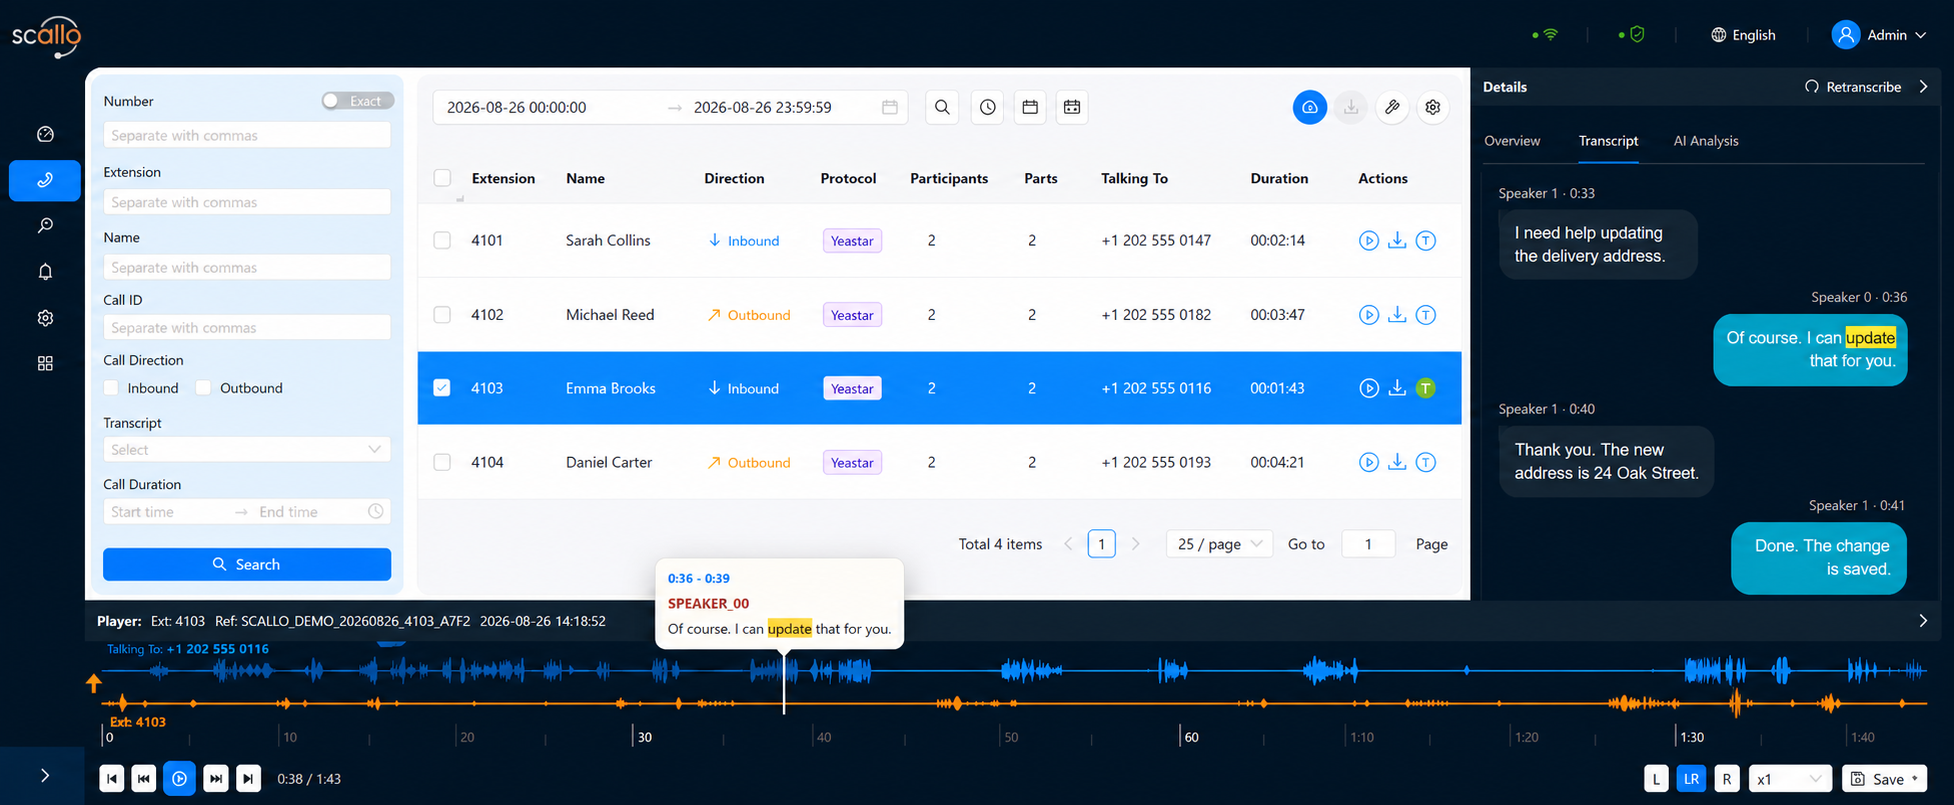Click the calendar grid toolbar icon
The height and width of the screenshot is (805, 1954).
[x=1072, y=107]
